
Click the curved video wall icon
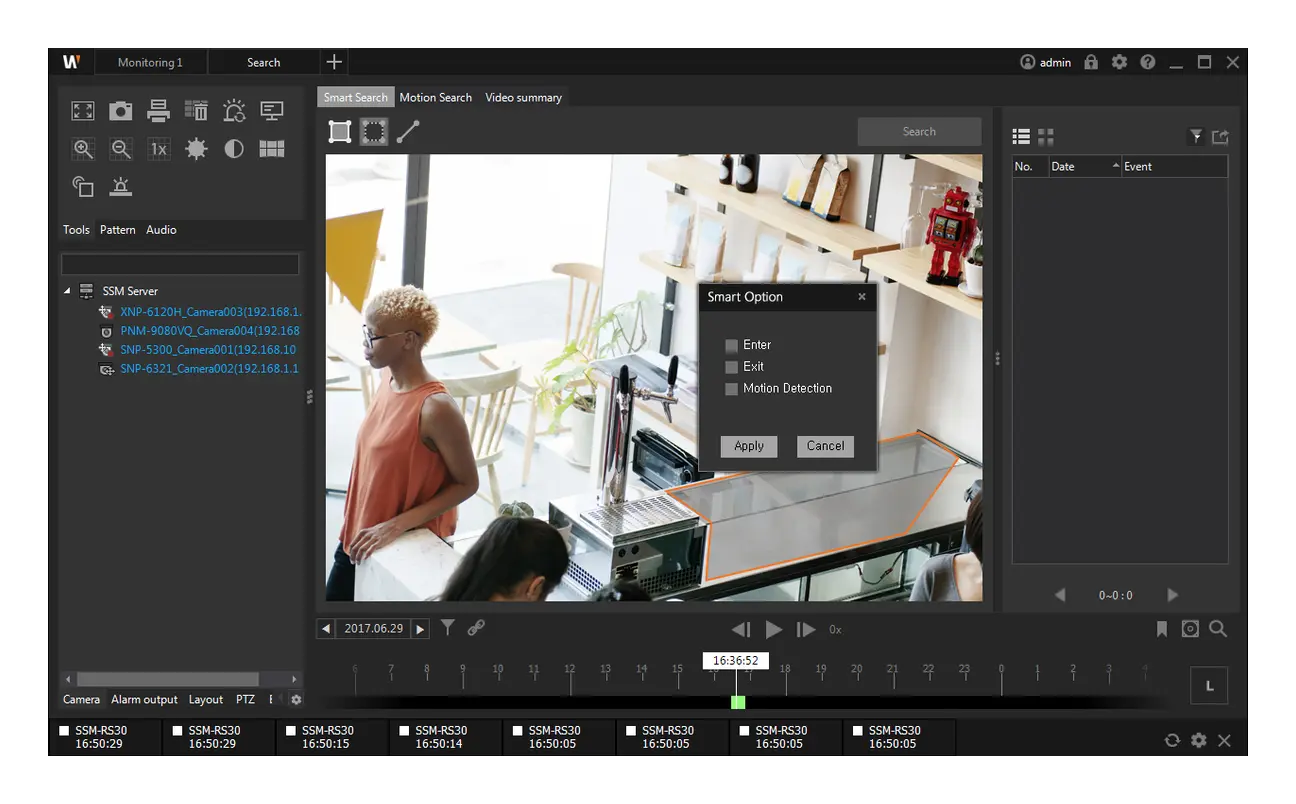tap(272, 149)
